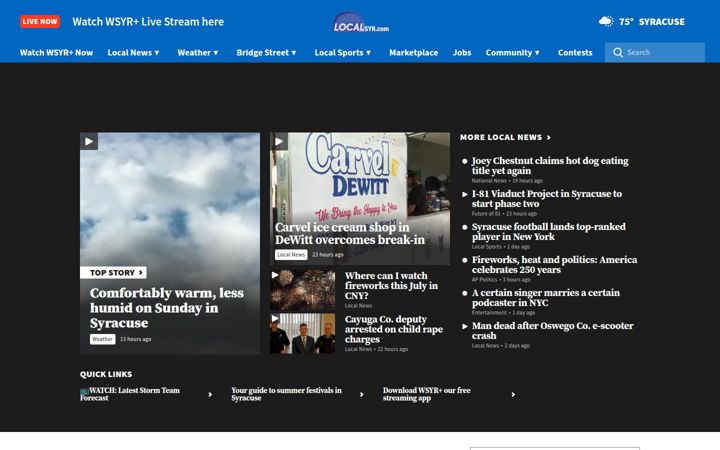Click chevron after summer festivals link

[362, 394]
